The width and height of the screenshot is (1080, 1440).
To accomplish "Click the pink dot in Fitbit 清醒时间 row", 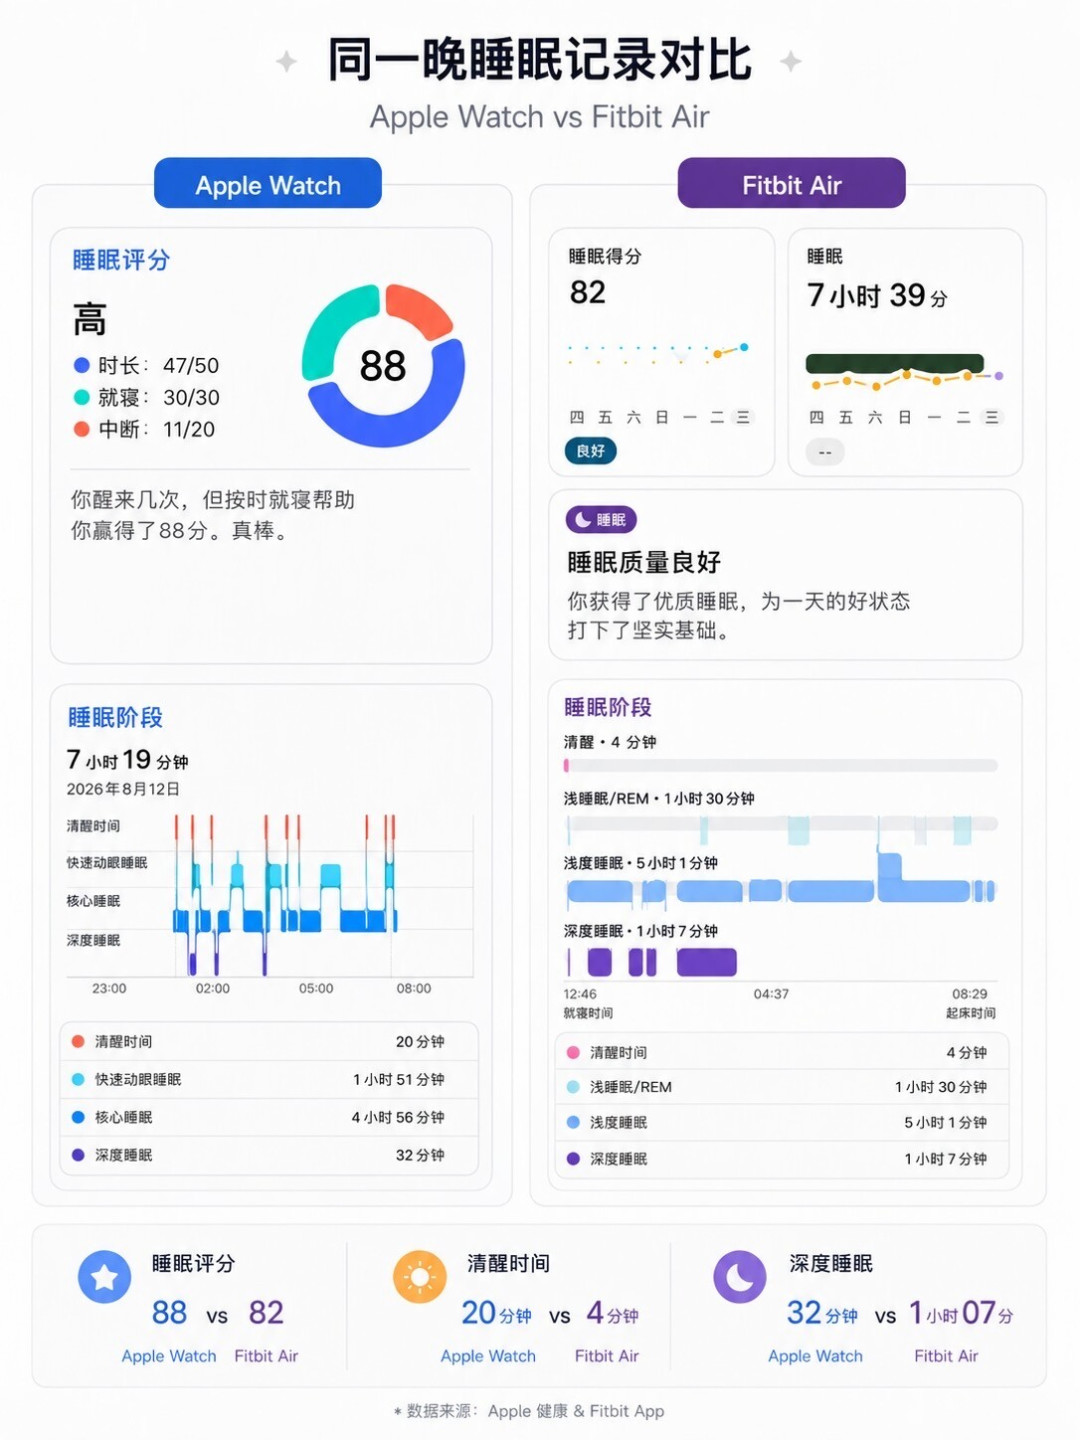I will 573,1053.
